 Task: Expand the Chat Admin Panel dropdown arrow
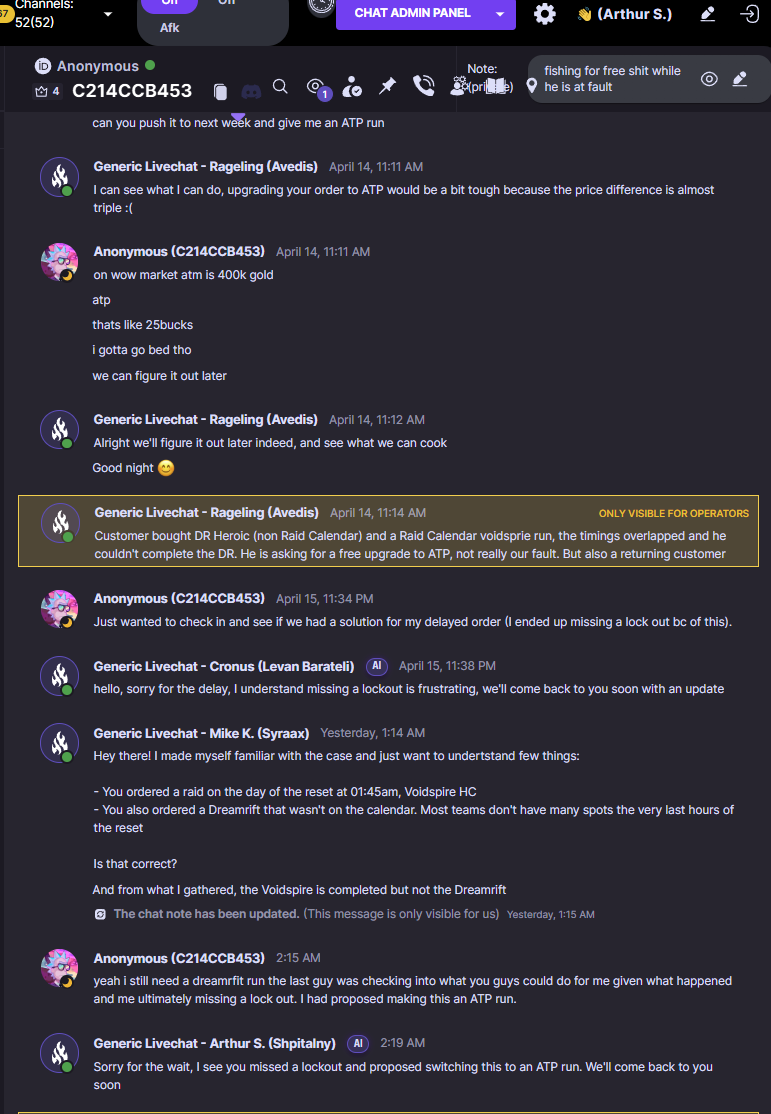click(500, 14)
